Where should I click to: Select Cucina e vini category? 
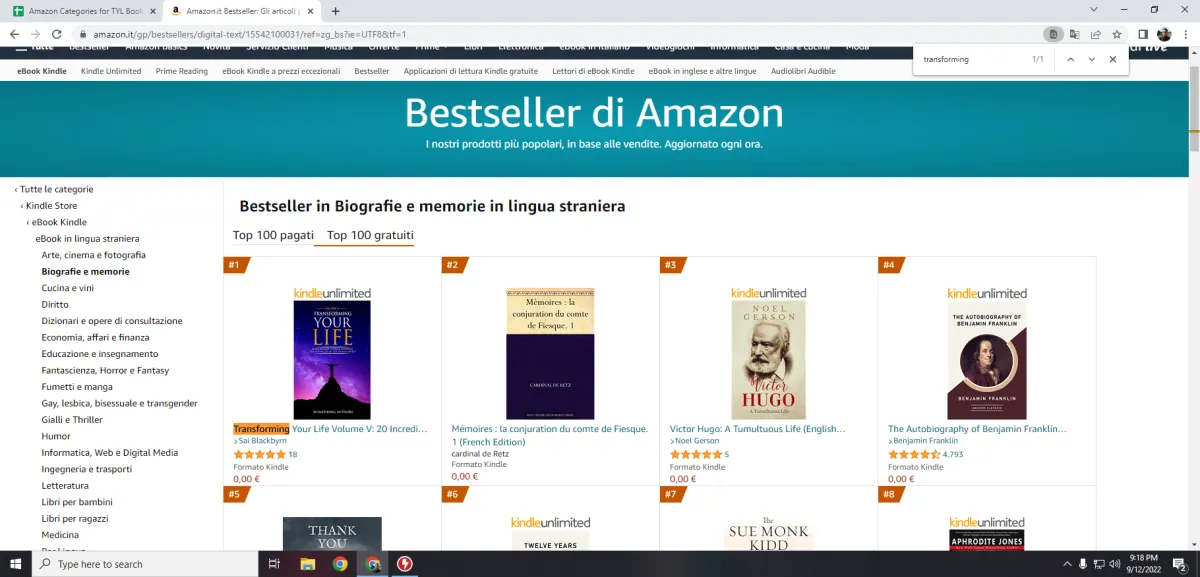[x=69, y=288]
